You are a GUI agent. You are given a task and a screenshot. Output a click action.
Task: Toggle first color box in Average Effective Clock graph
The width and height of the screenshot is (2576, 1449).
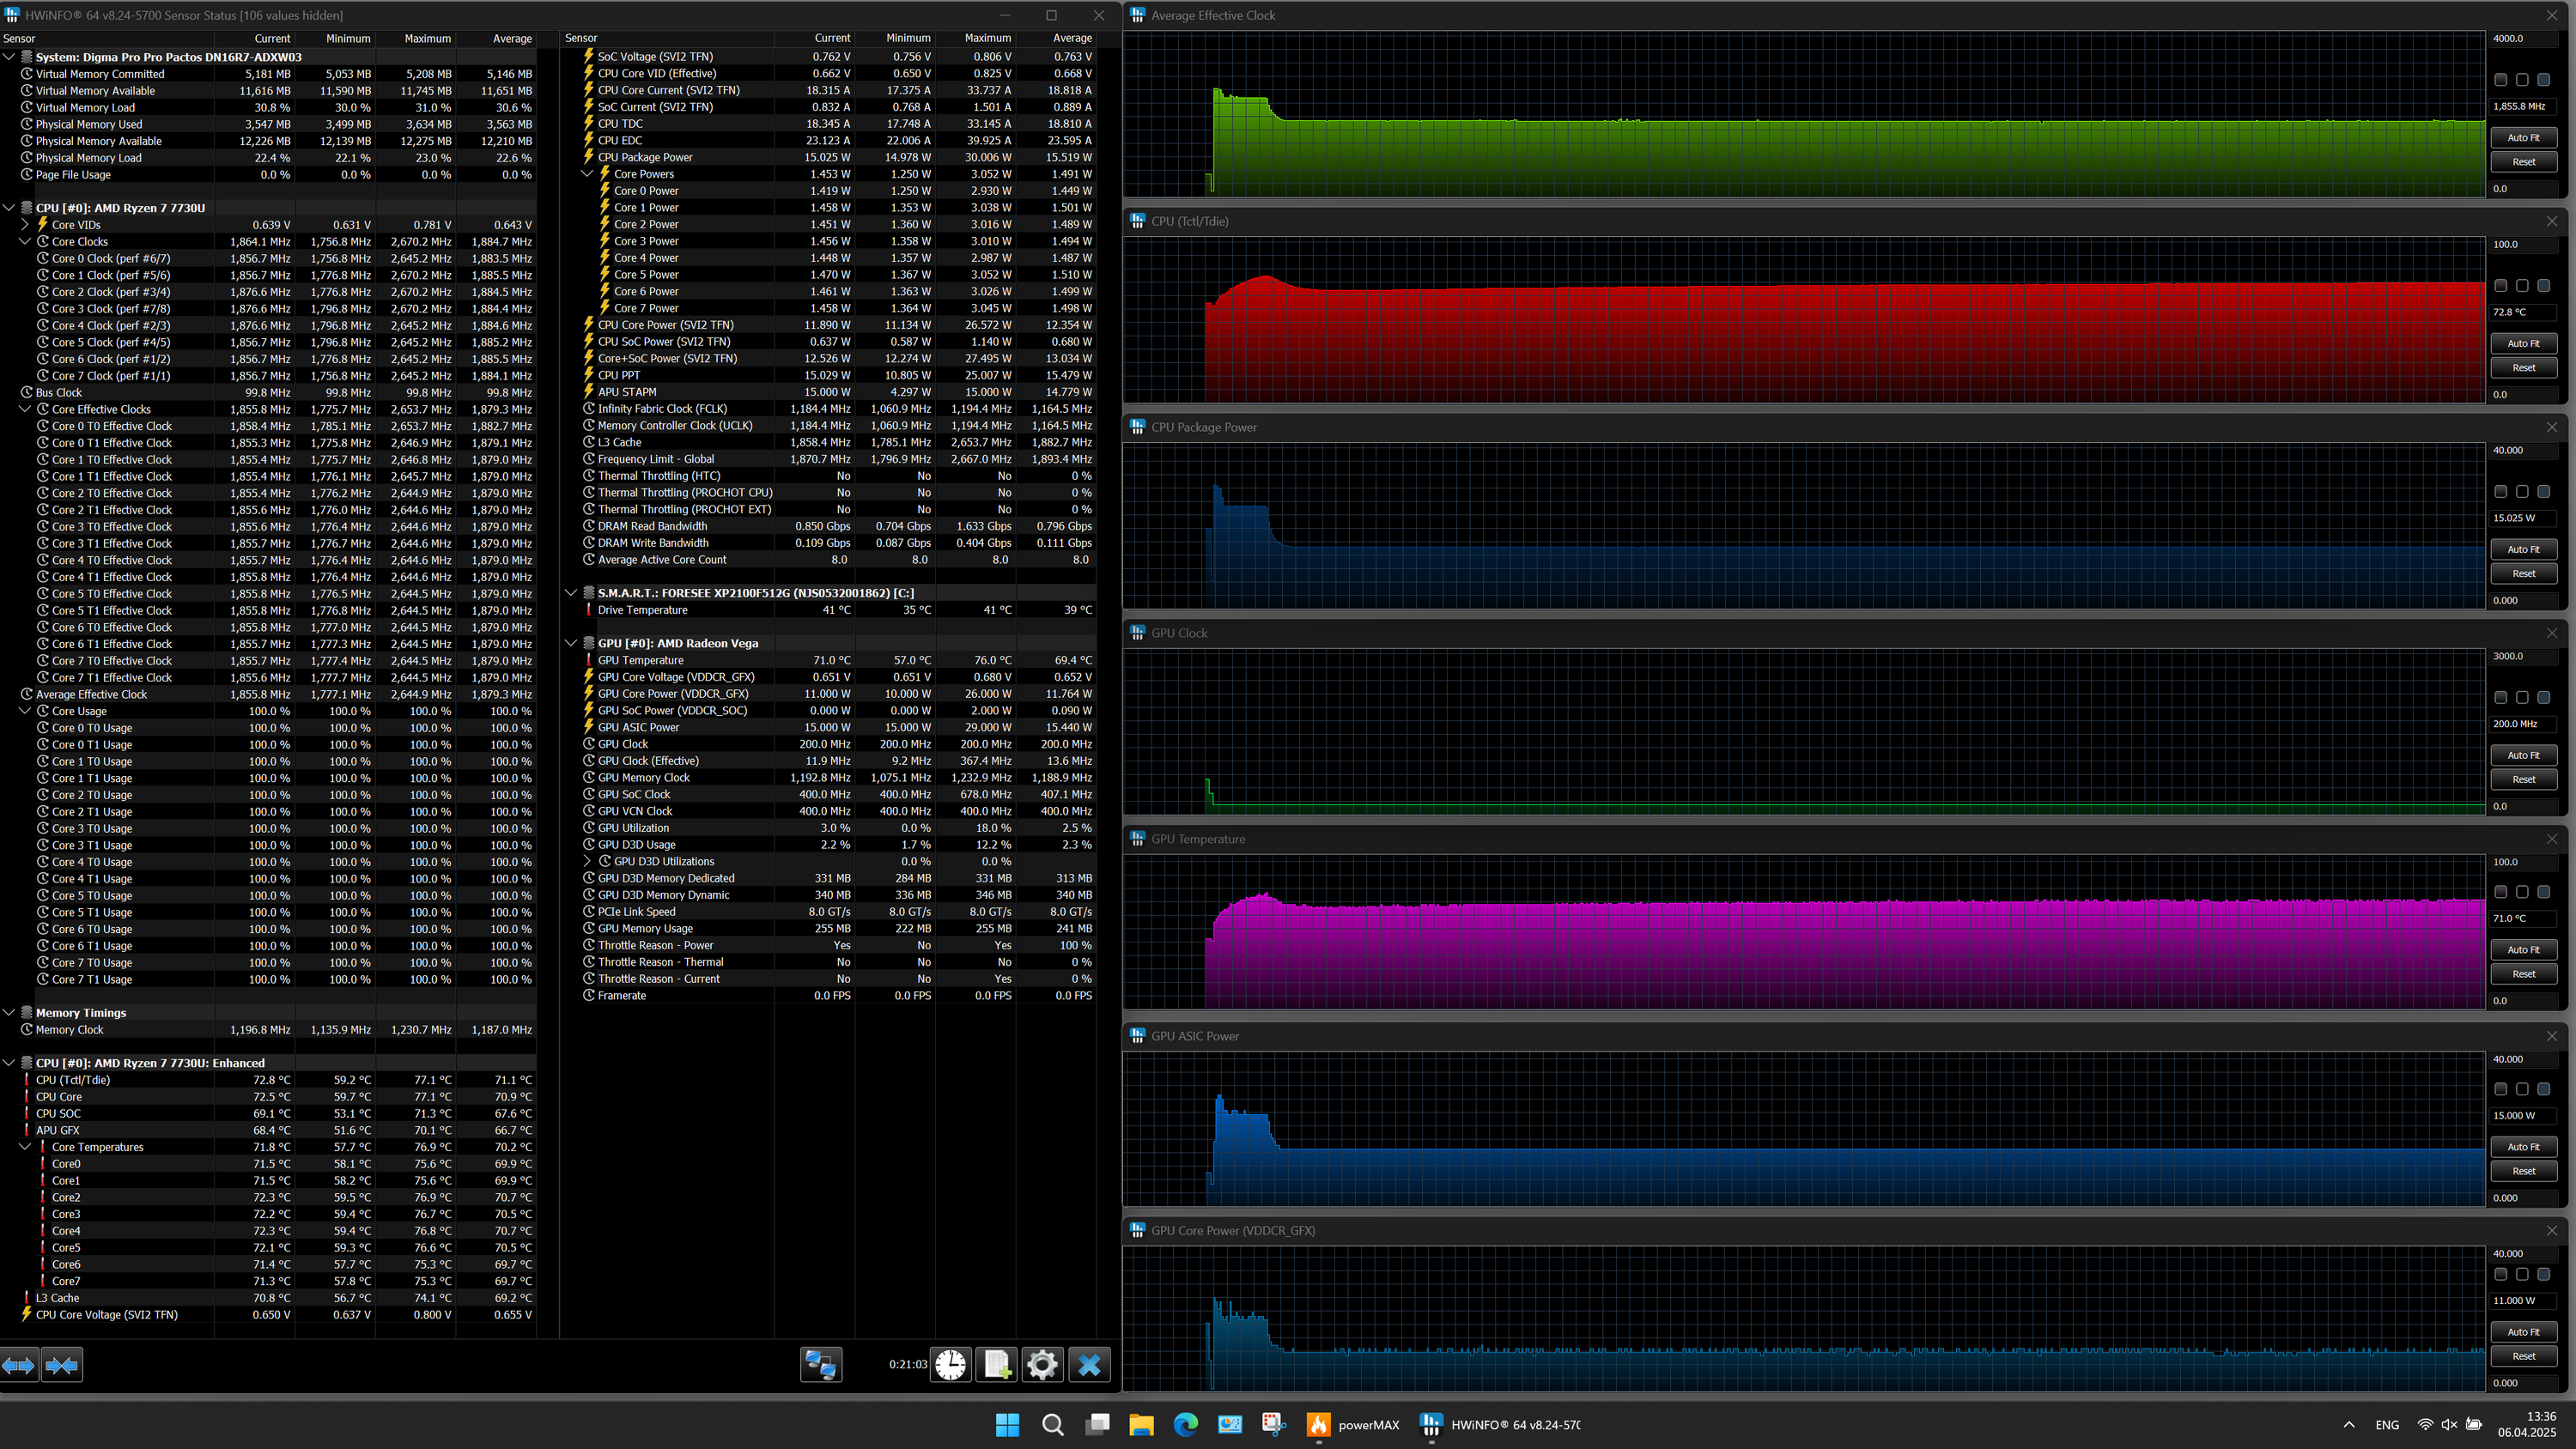click(2500, 80)
